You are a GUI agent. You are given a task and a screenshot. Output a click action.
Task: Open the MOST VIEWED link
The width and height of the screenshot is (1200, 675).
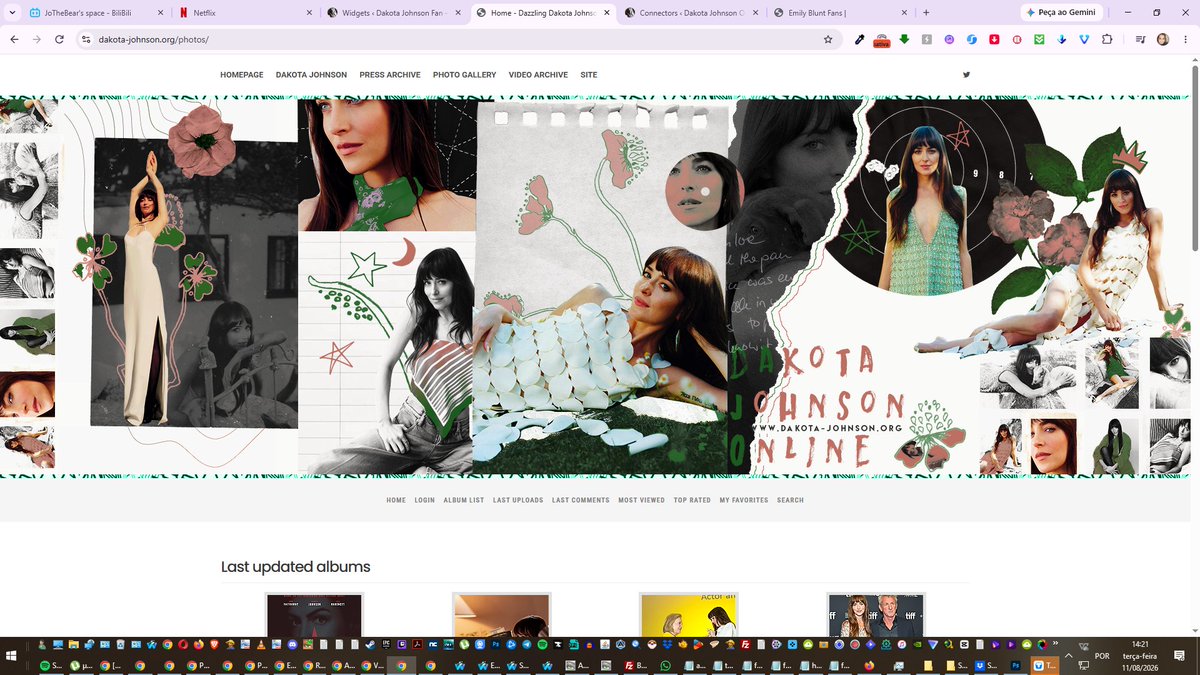pos(641,500)
